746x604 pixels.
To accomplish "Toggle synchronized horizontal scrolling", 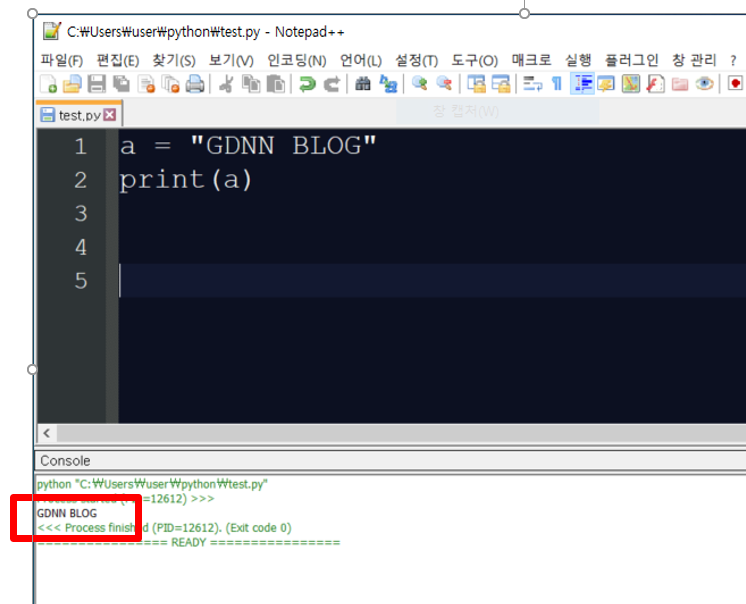I will 501,84.
